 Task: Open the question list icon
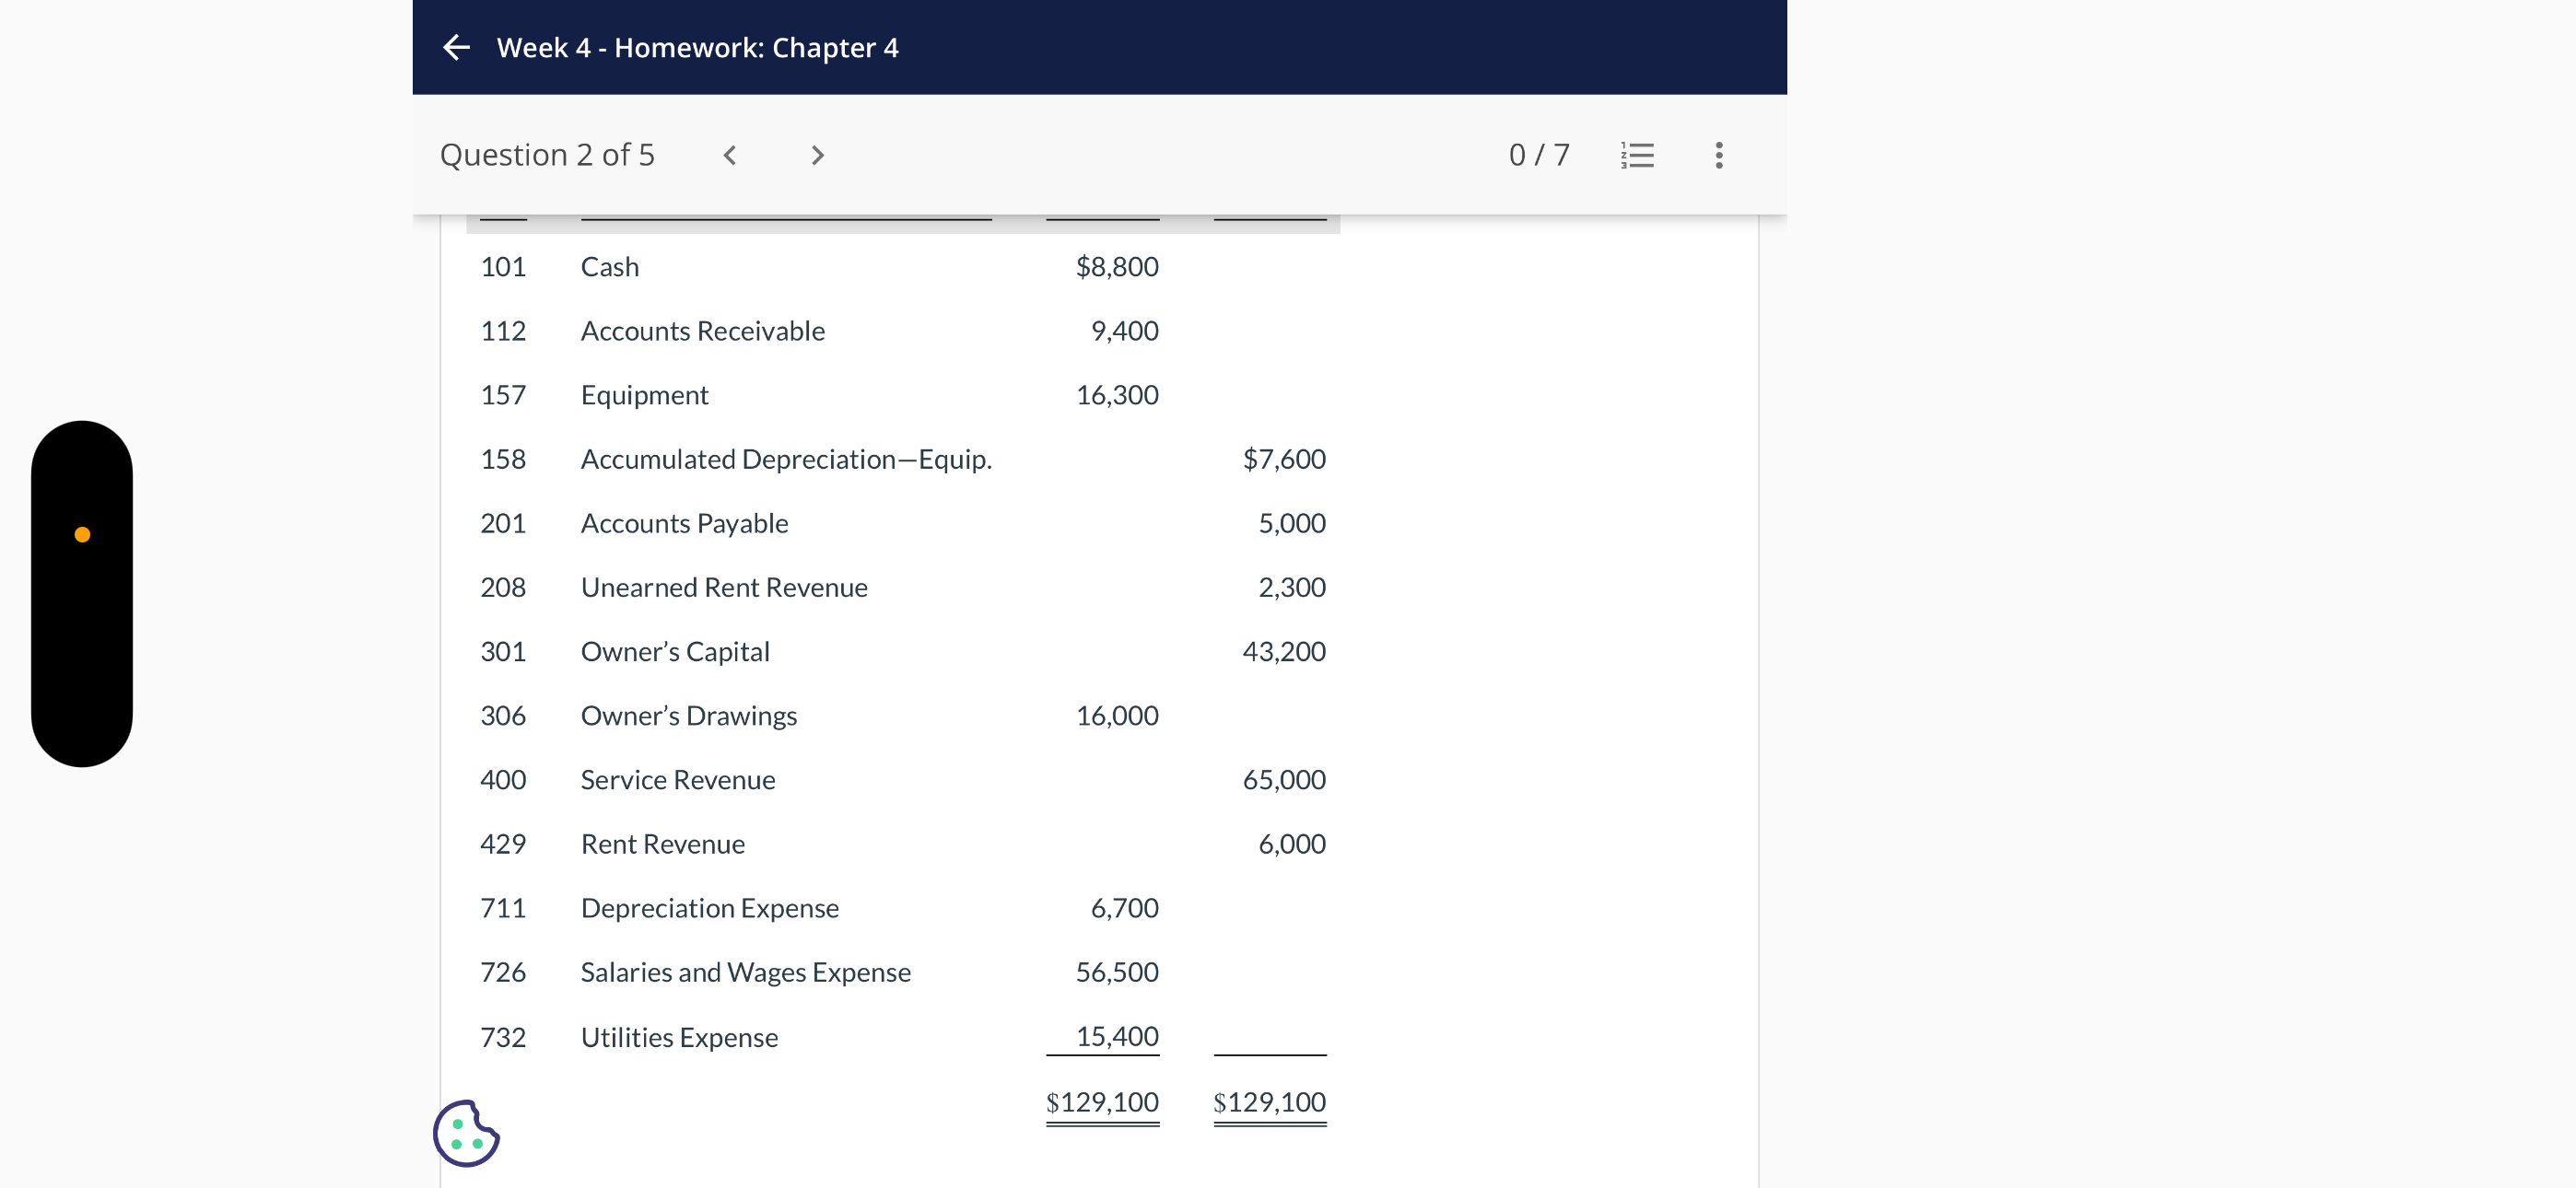(x=1637, y=155)
